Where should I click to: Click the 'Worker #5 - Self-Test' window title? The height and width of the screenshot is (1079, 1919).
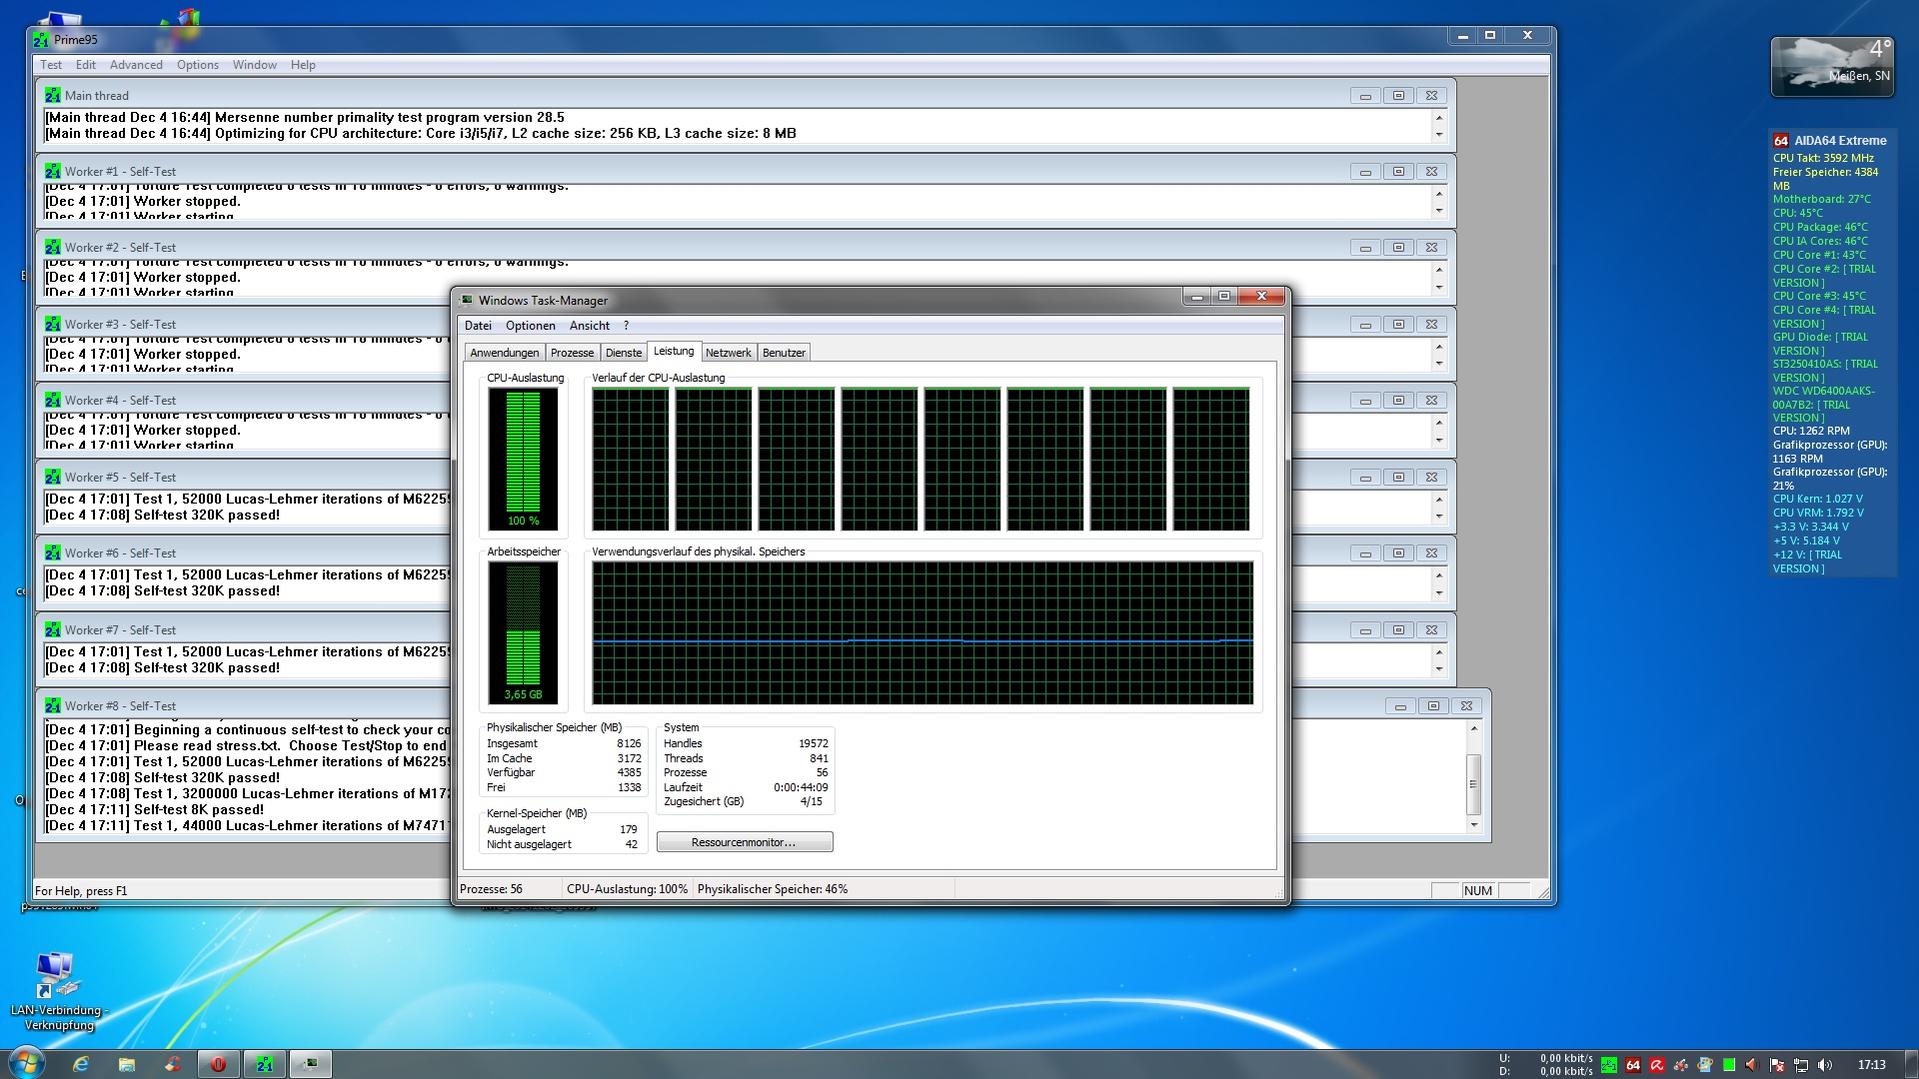pyautogui.click(x=120, y=477)
